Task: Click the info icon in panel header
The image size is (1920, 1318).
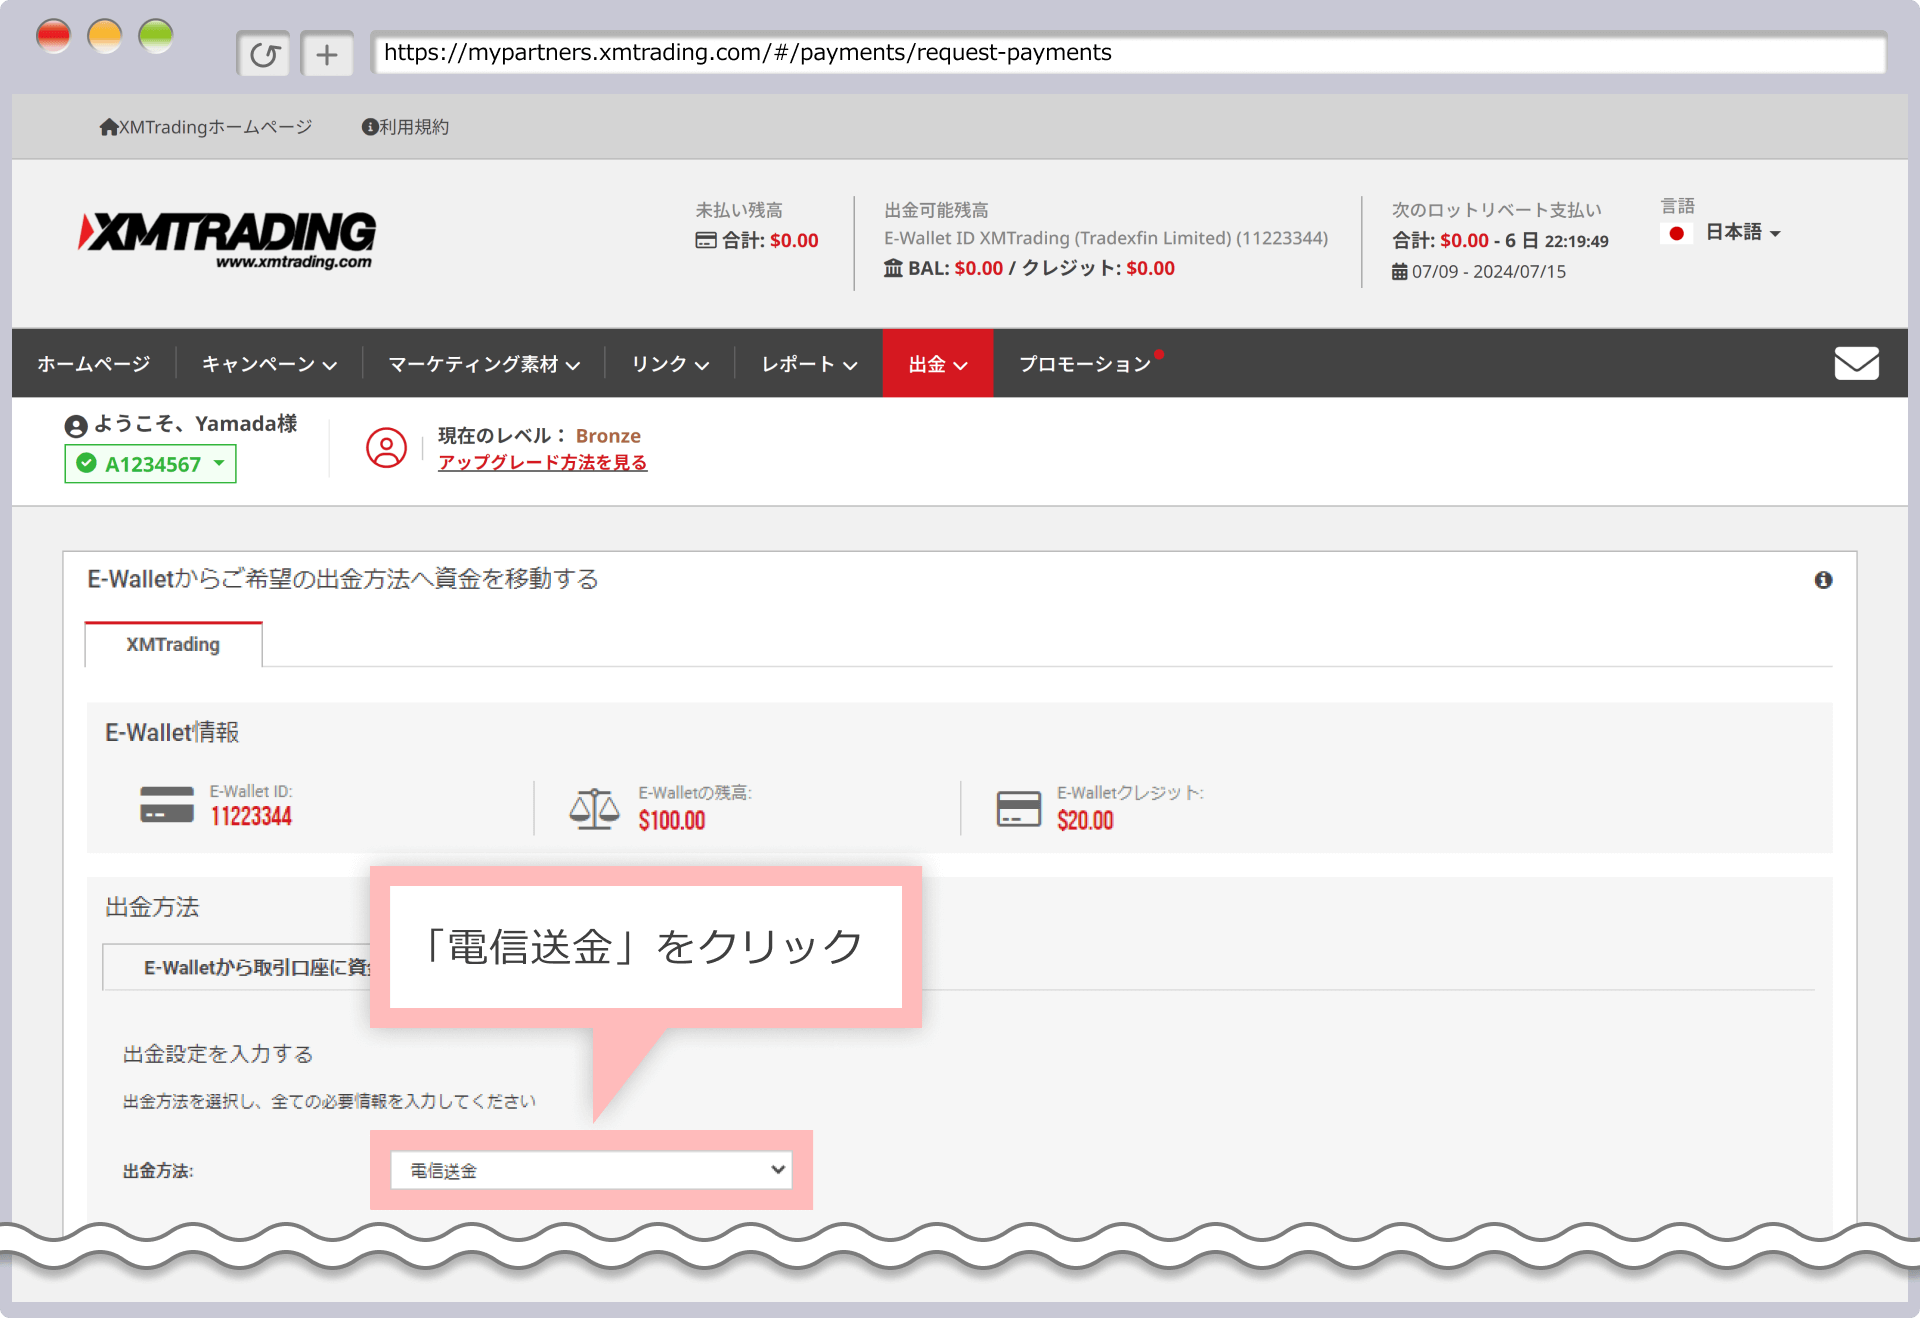Action: (x=1823, y=580)
